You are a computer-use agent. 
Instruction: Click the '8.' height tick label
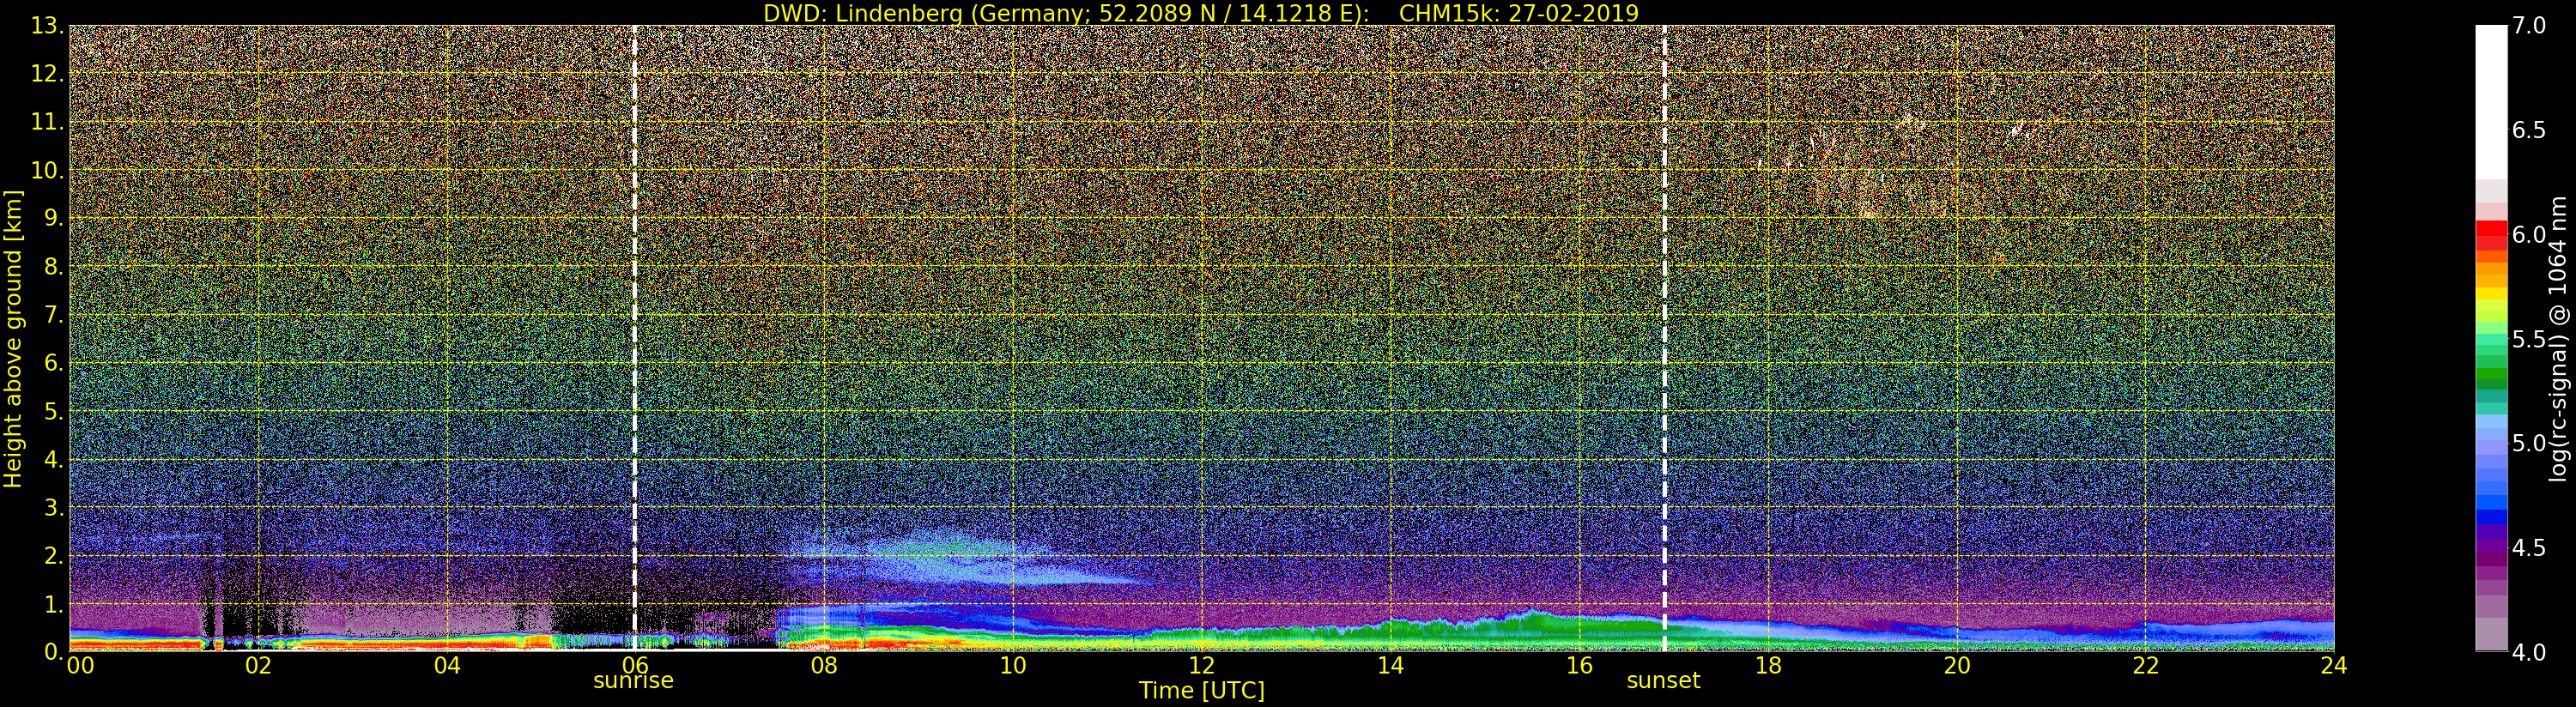53,267
